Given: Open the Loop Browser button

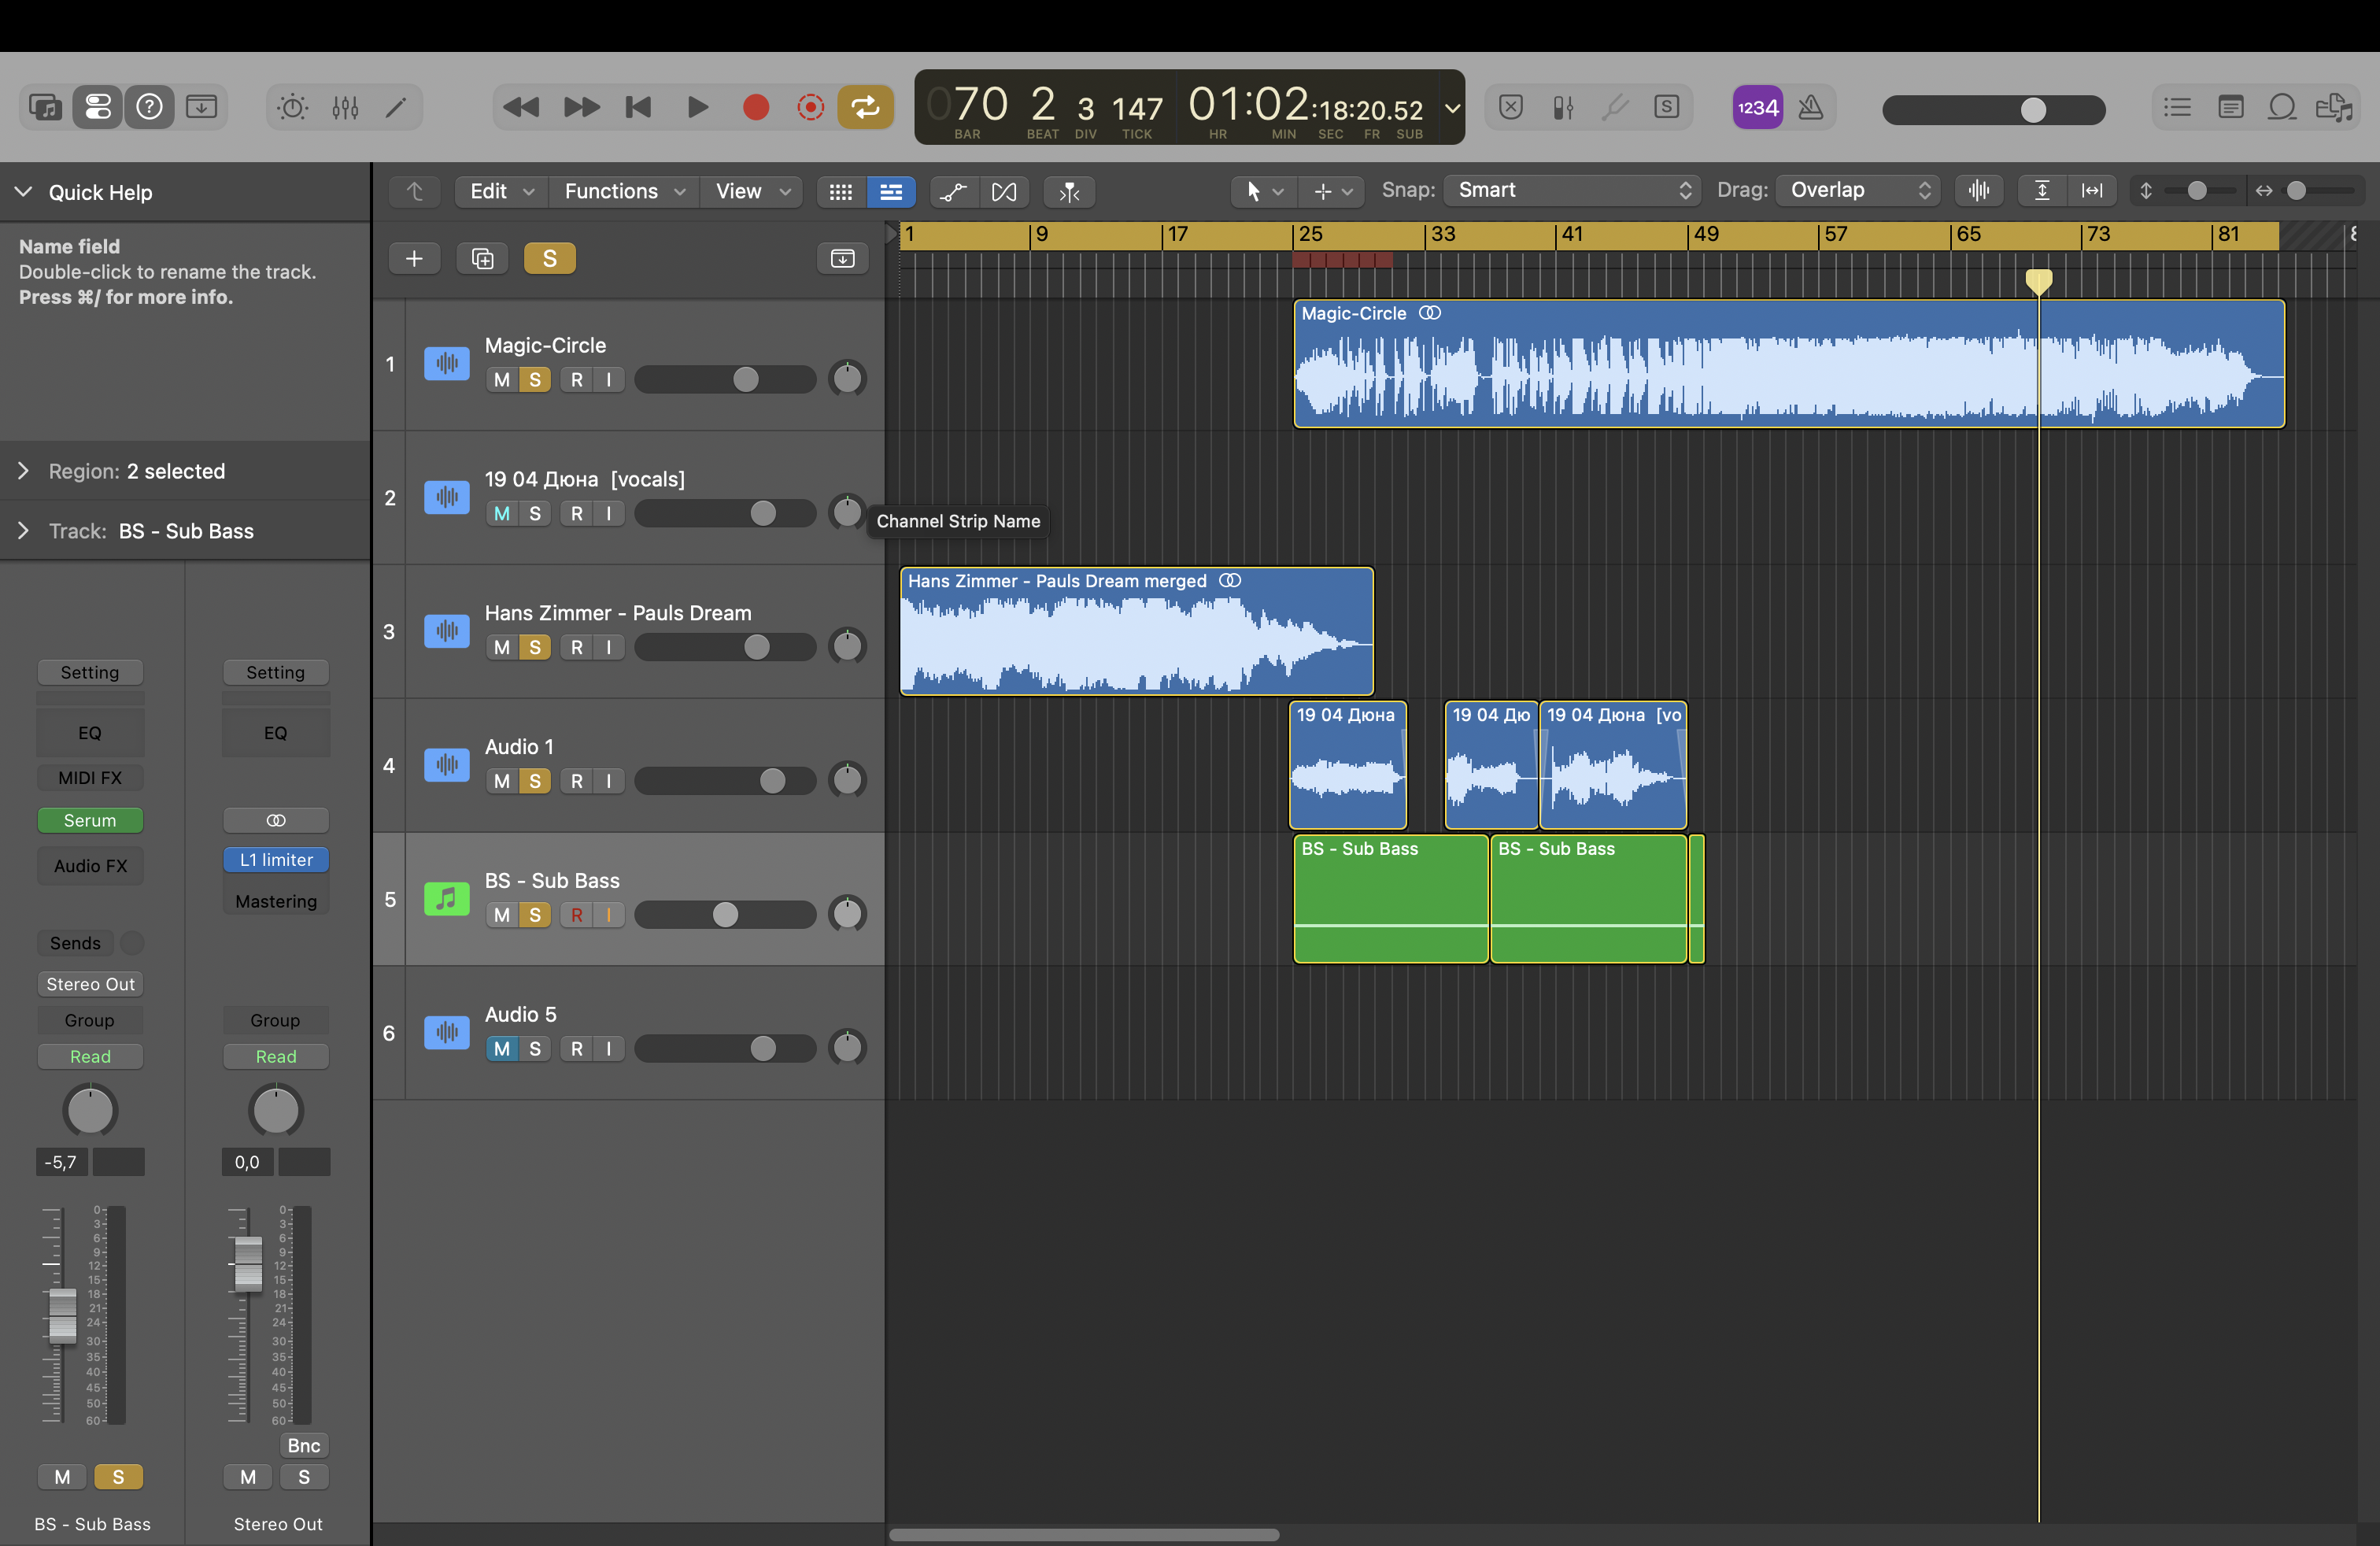Looking at the screenshot, I should 2282,107.
